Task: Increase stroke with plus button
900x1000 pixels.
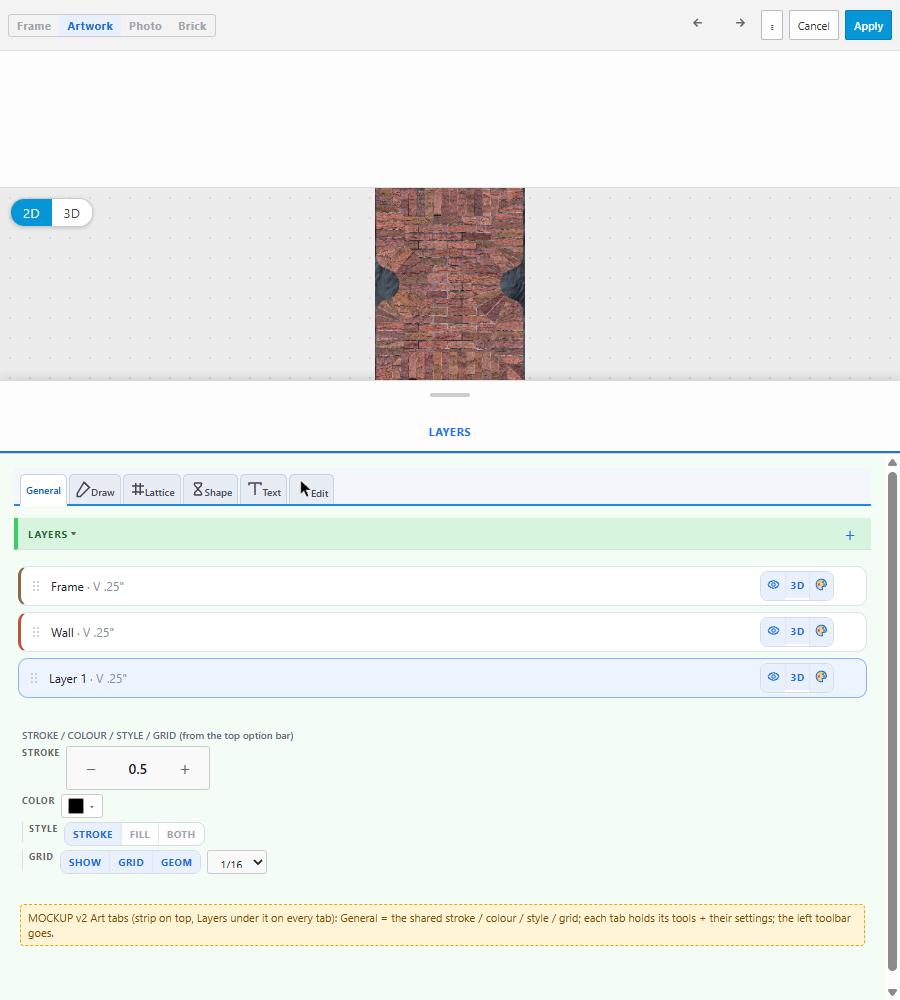Action: point(185,769)
